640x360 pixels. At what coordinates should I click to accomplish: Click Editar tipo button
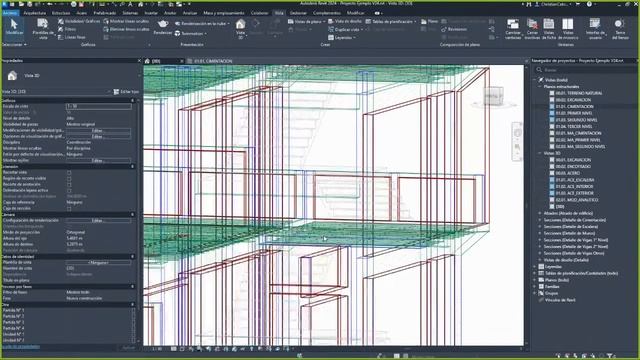pos(126,91)
